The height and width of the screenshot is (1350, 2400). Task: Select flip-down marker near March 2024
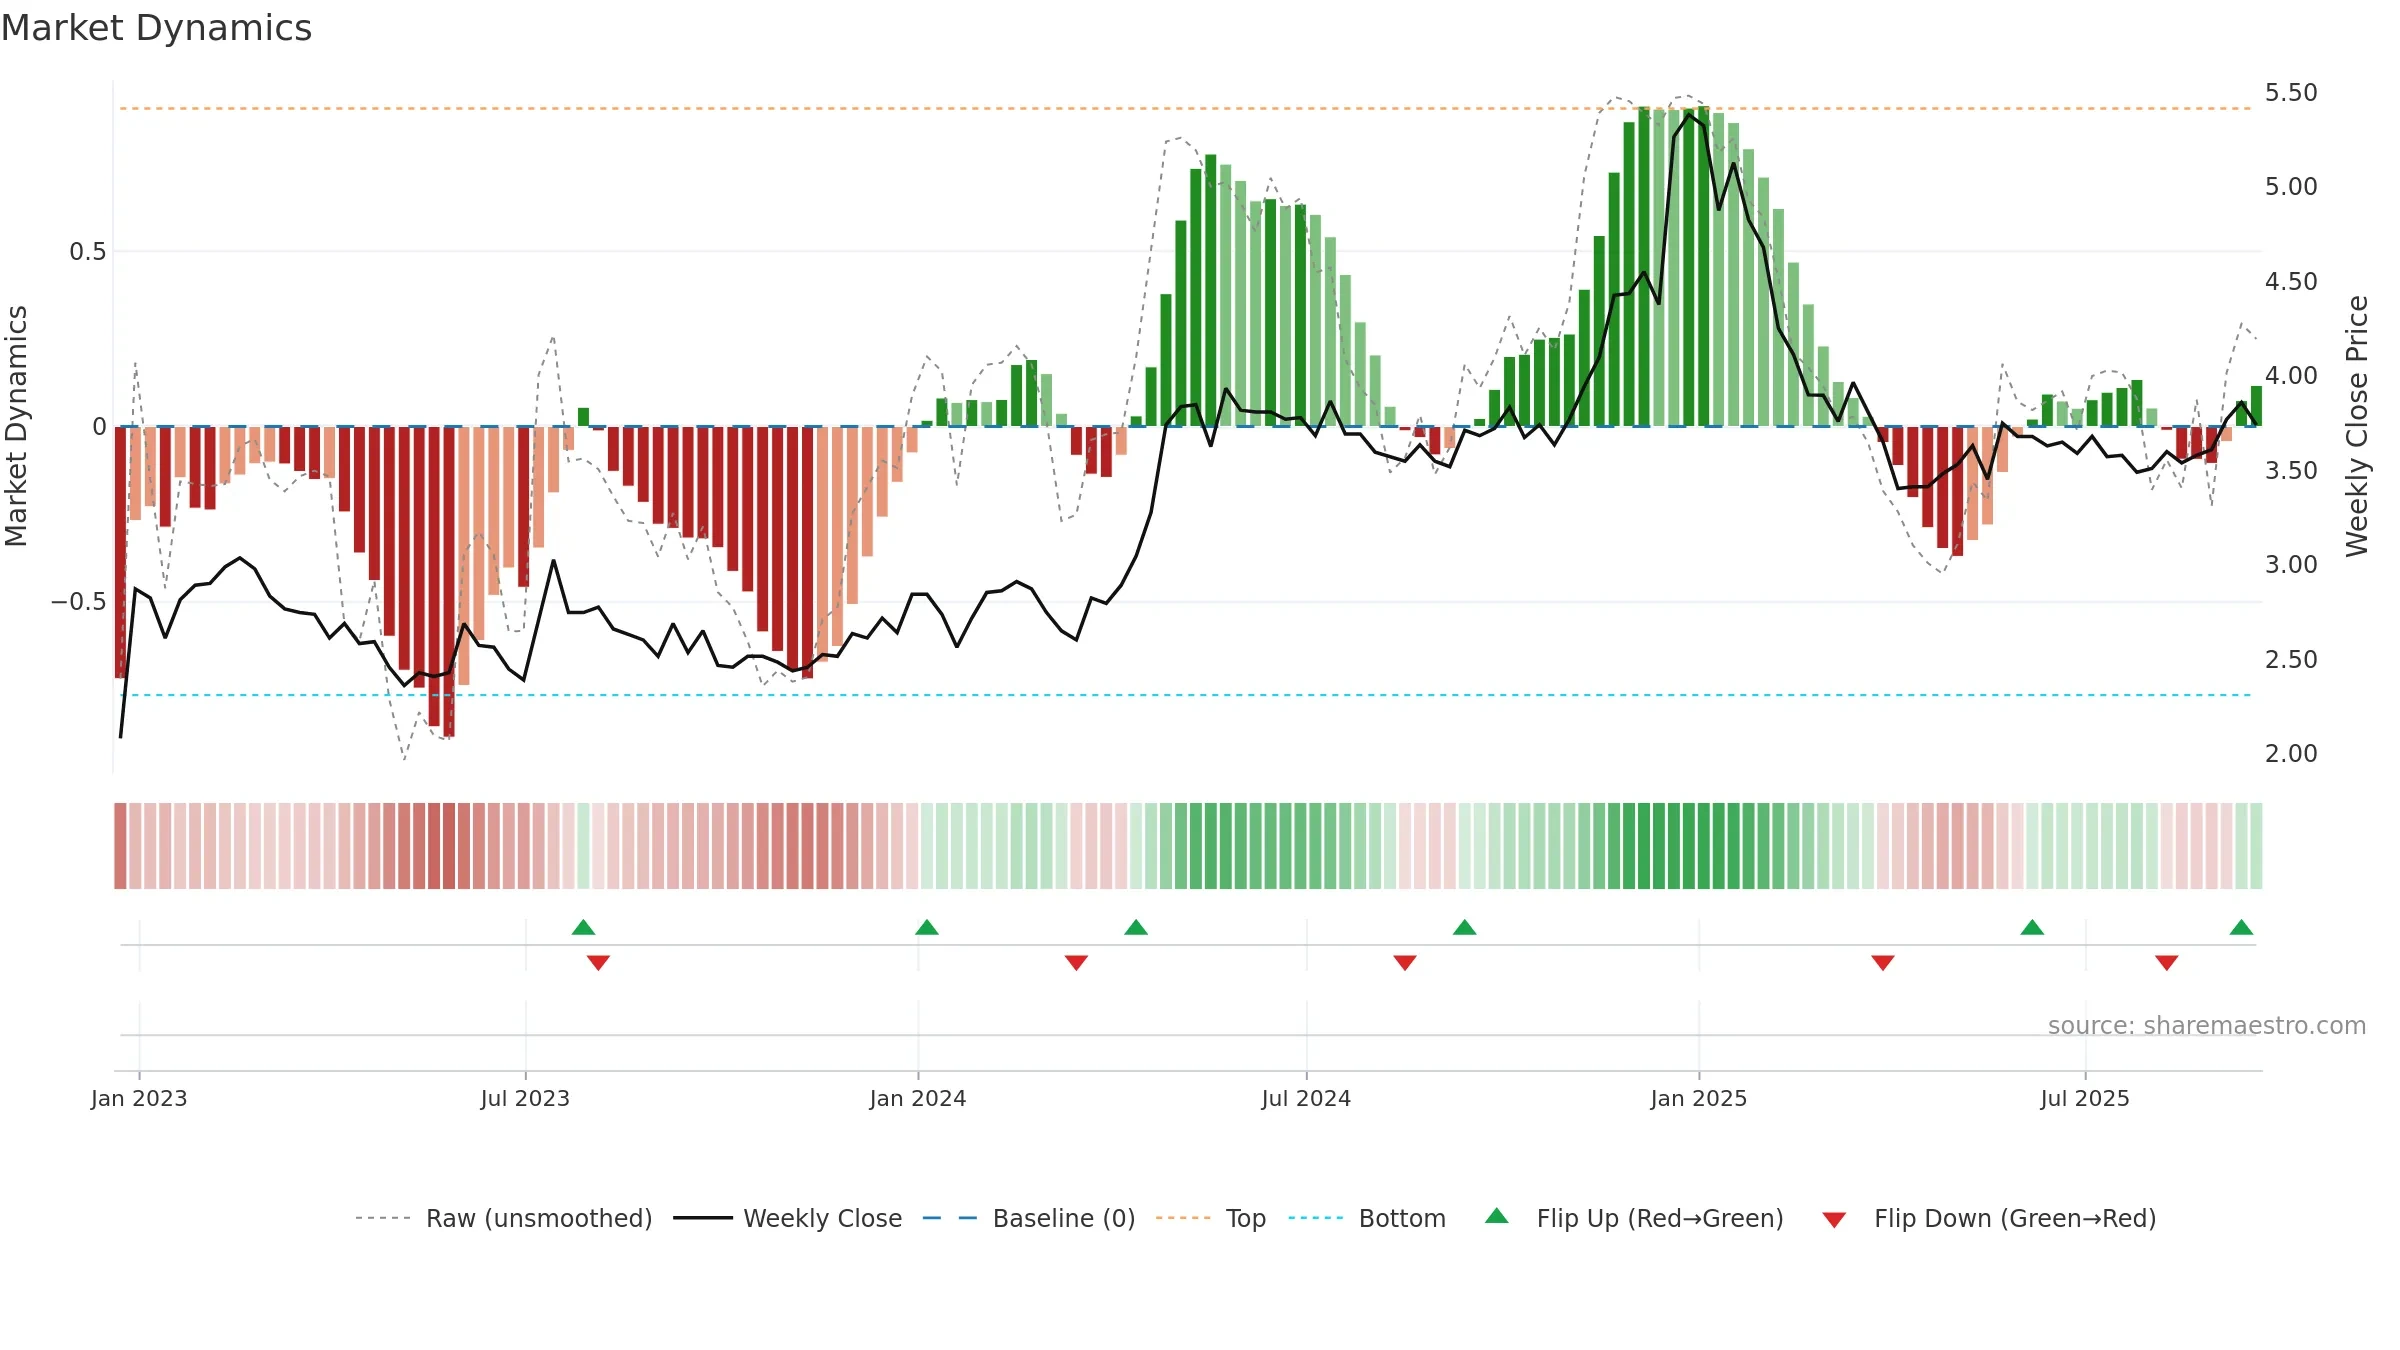(x=1076, y=963)
